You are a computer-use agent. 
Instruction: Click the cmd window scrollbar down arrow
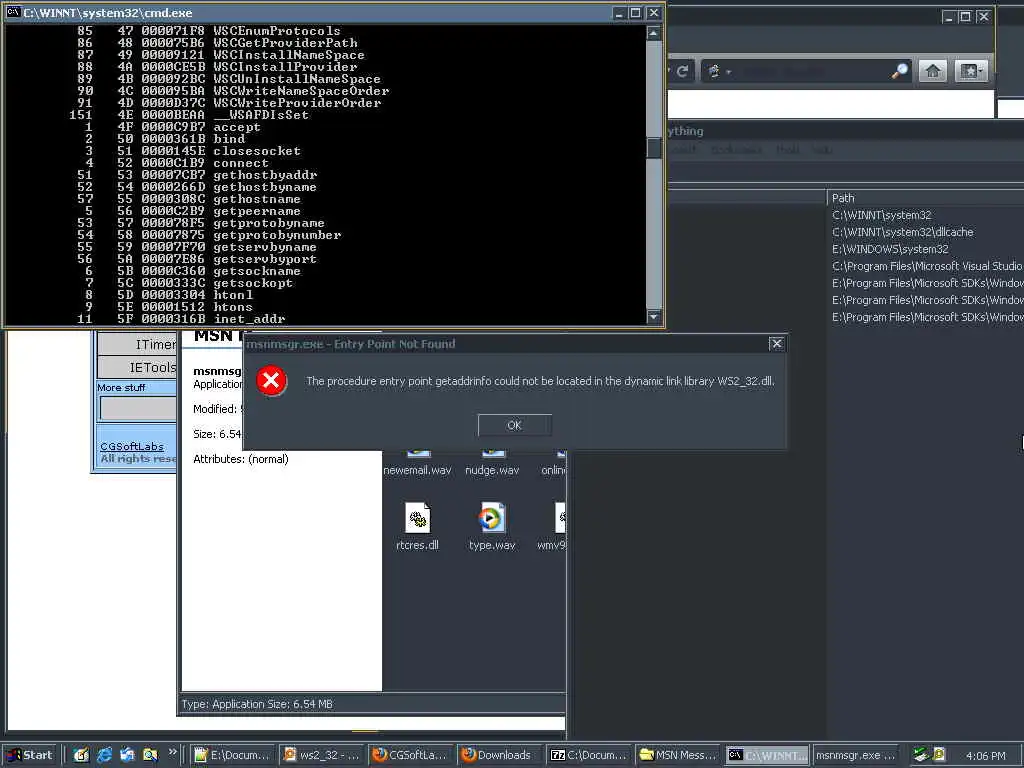(654, 317)
